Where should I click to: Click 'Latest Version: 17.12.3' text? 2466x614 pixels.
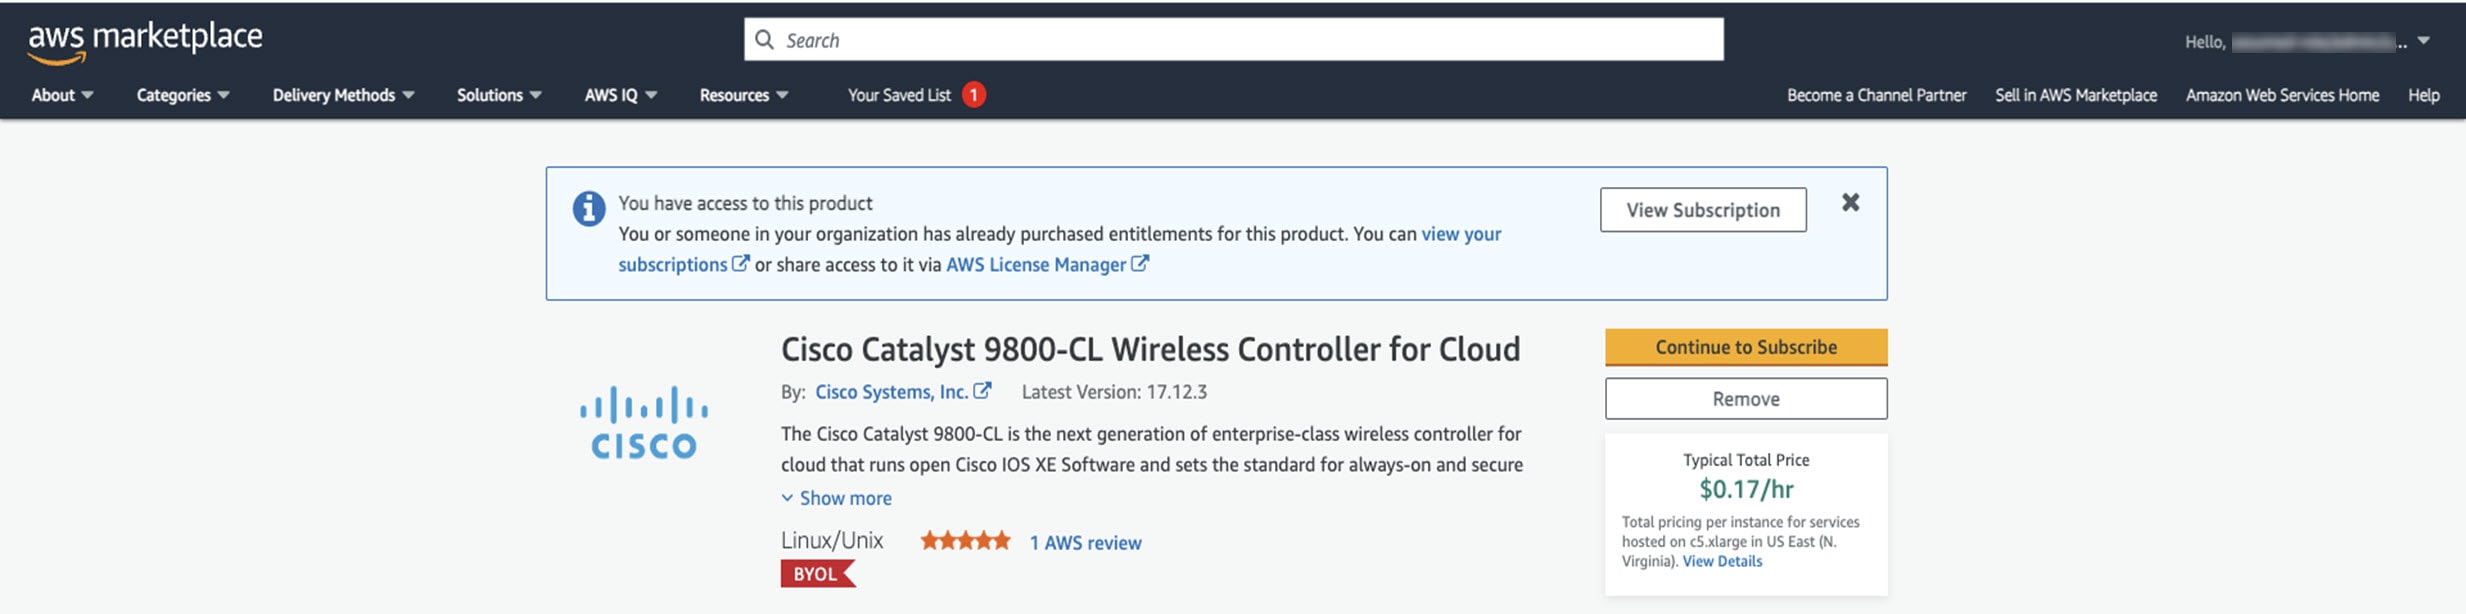click(x=1114, y=392)
